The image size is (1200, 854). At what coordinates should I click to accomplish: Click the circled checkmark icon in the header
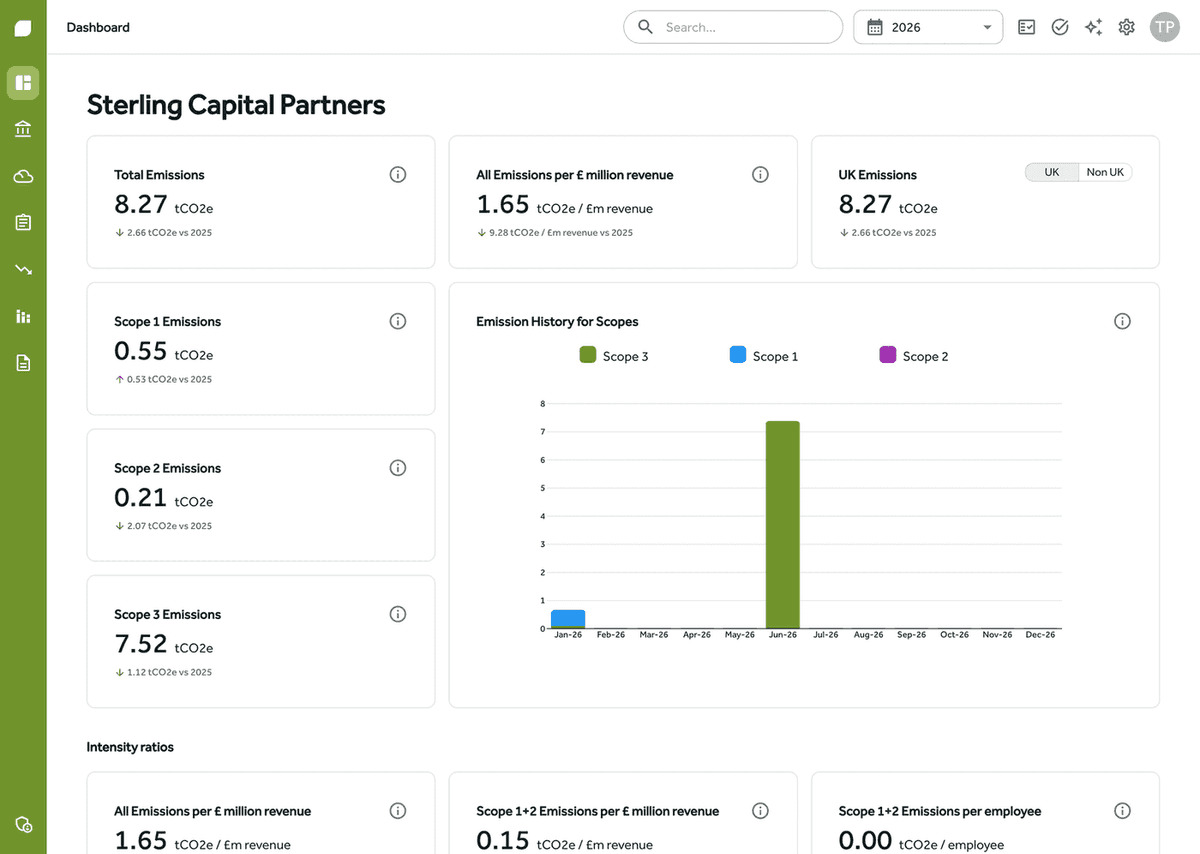coord(1060,27)
